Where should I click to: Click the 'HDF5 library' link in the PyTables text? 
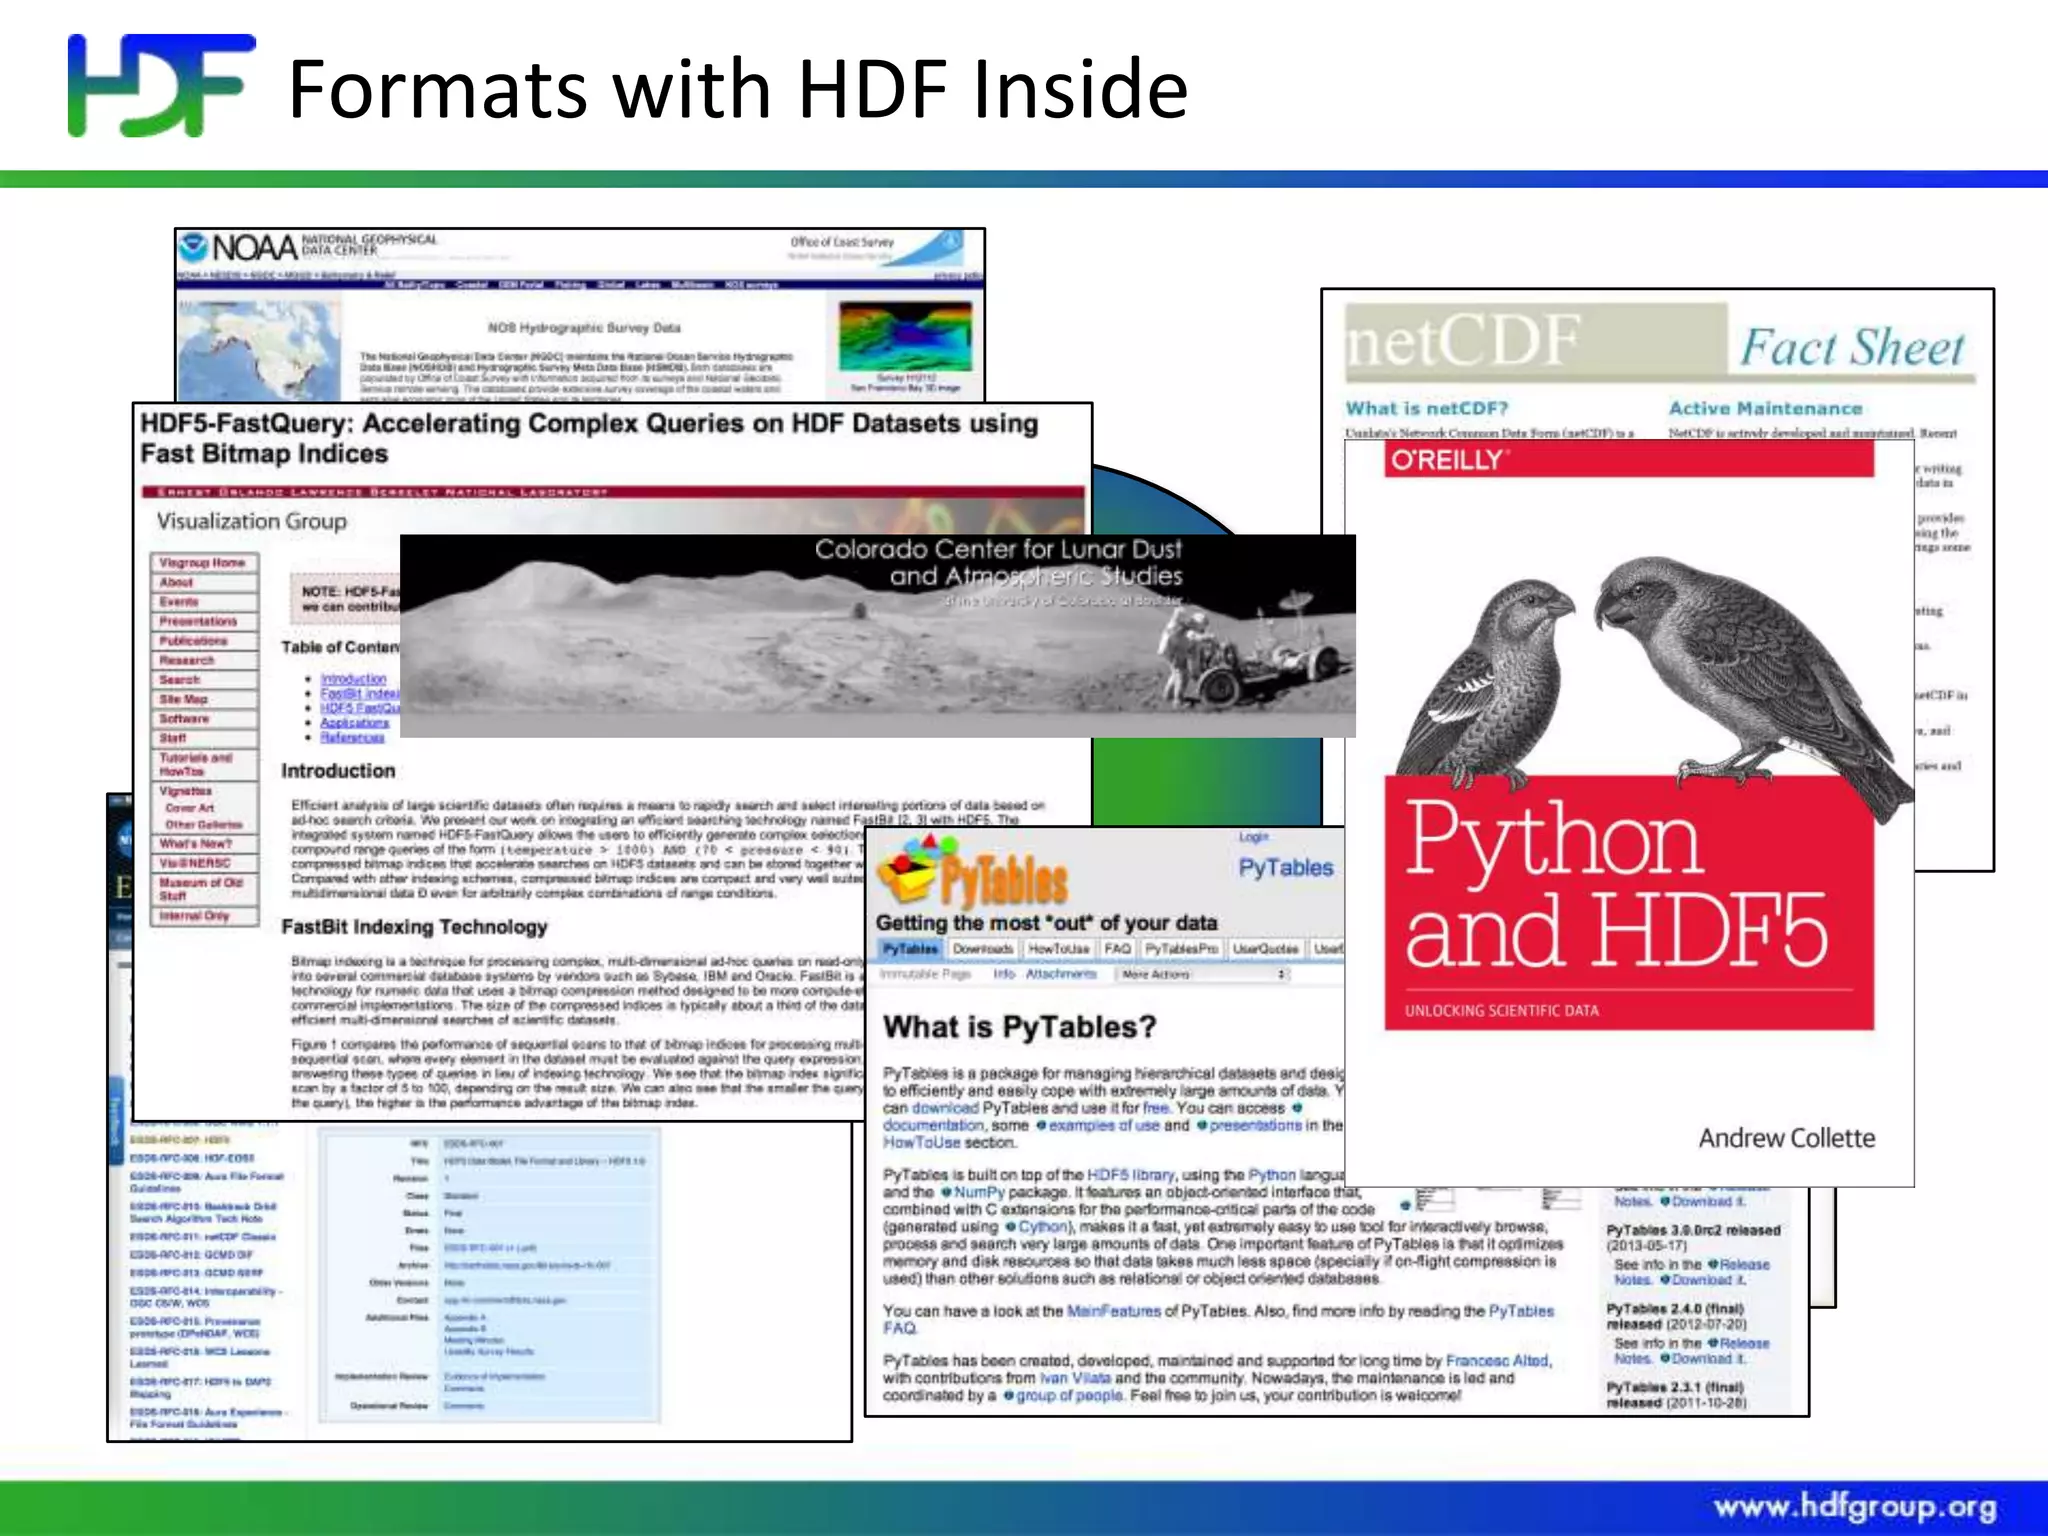pyautogui.click(x=1131, y=1175)
